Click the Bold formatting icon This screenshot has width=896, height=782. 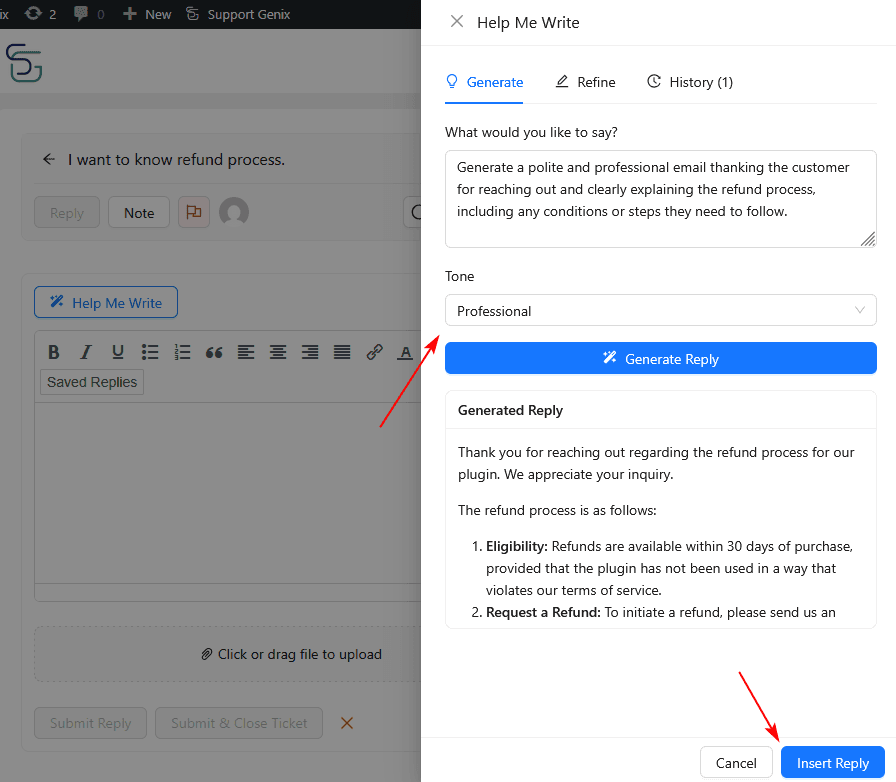(54, 352)
